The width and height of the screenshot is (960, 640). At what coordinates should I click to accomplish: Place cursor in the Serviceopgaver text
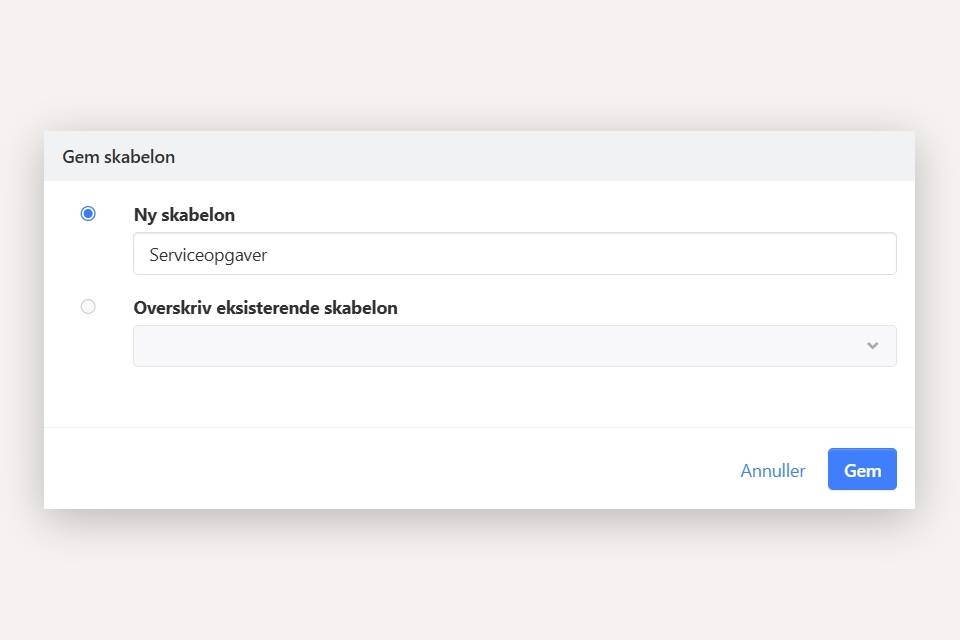[x=209, y=255]
